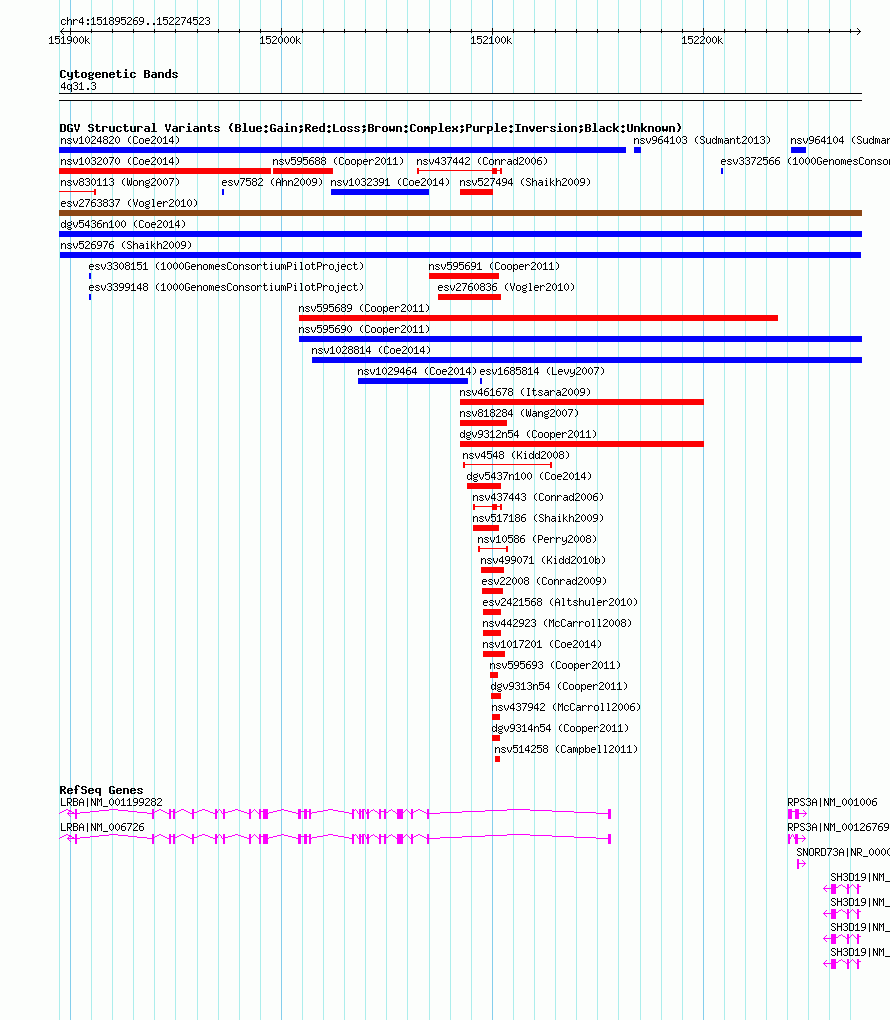
Task: Open the dgv9313n54 (Cooper2011) label
Action: [560, 686]
